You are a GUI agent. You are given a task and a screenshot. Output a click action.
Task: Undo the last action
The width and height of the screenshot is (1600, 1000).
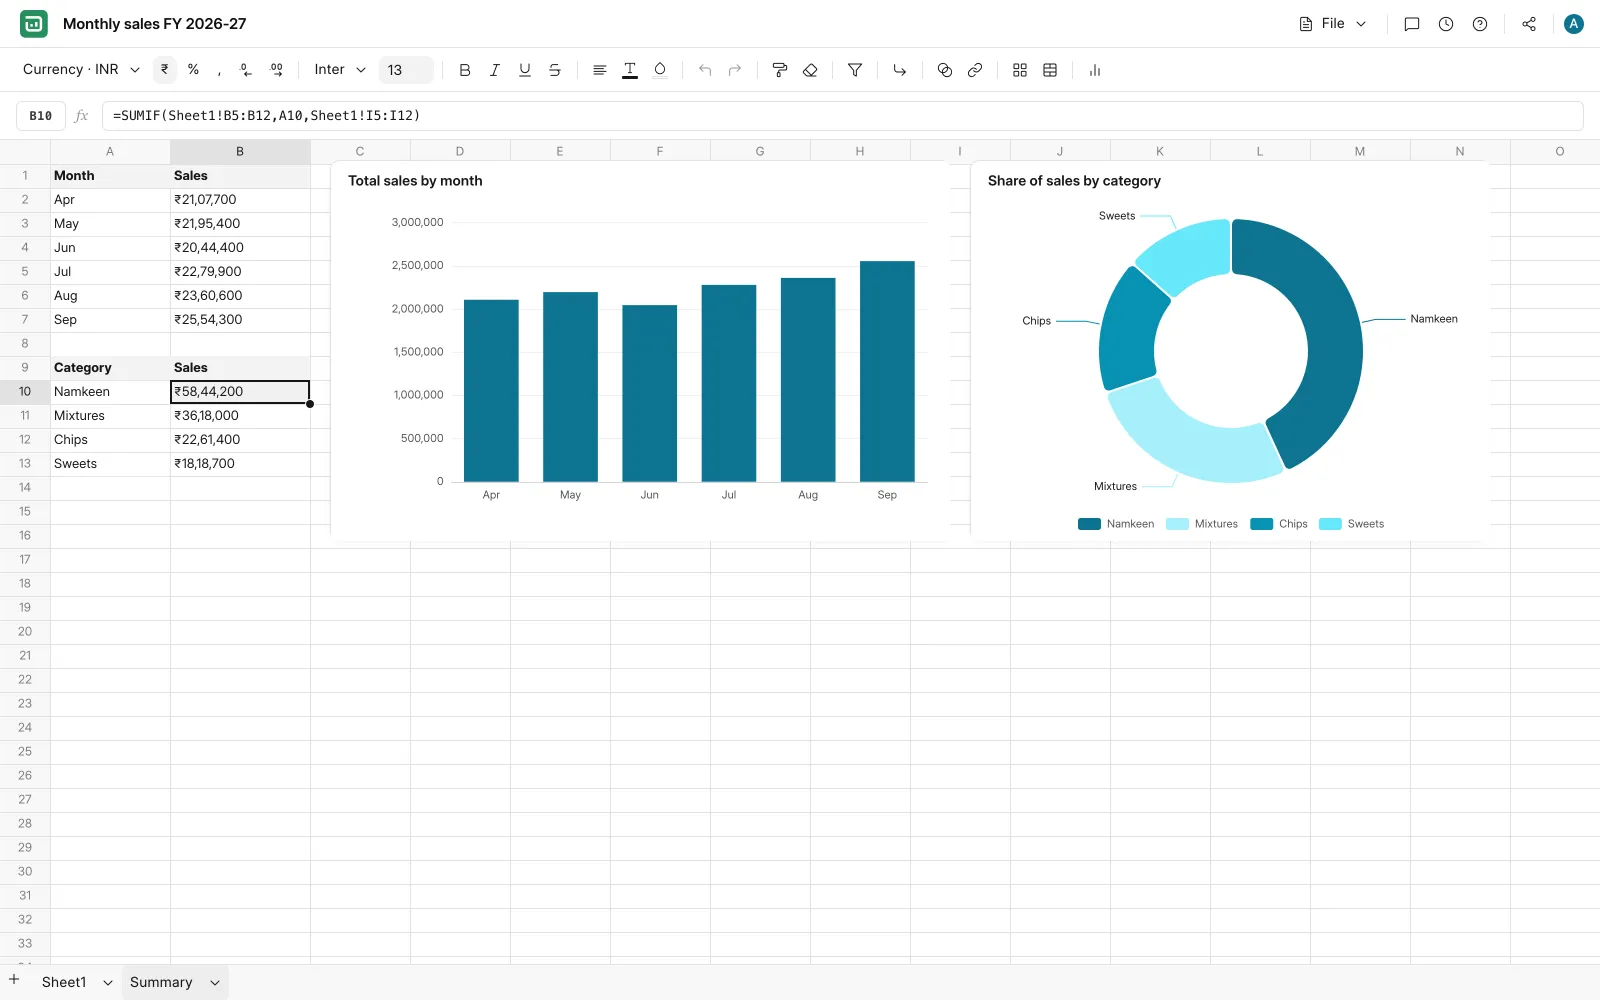coord(705,70)
